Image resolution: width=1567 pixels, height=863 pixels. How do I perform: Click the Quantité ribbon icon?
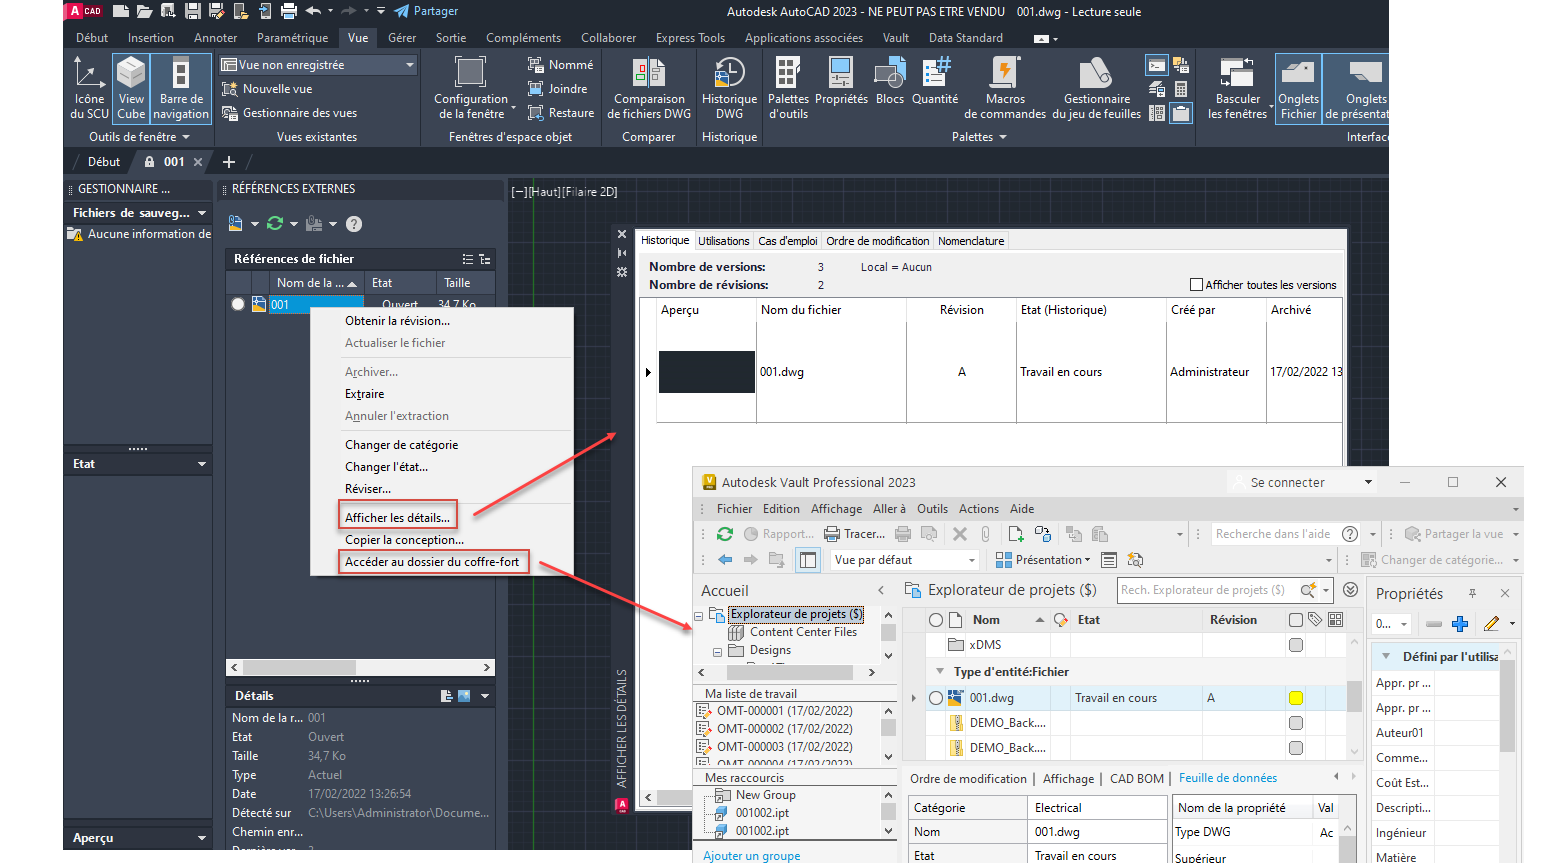point(935,81)
